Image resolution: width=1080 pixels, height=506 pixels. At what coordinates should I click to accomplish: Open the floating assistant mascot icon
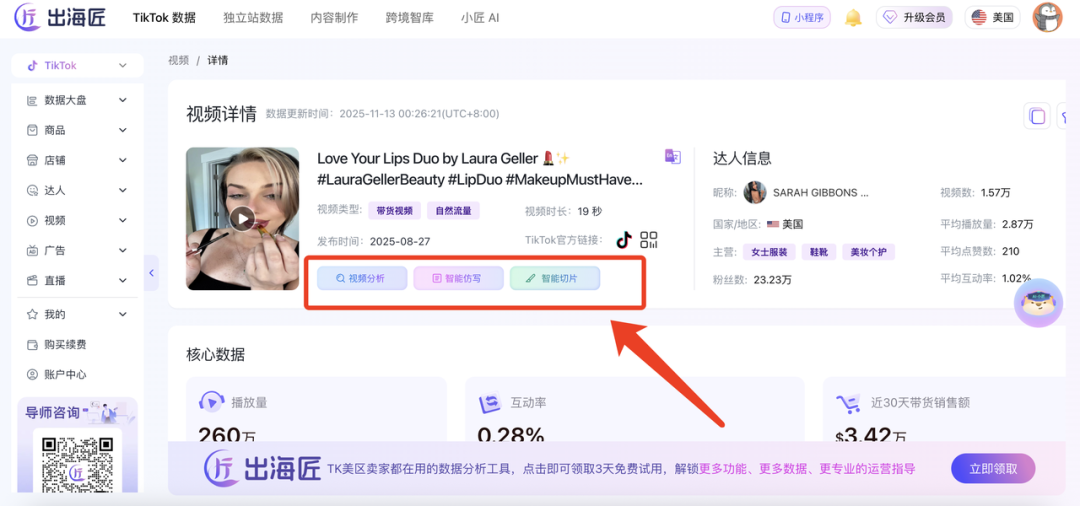pos(1039,303)
